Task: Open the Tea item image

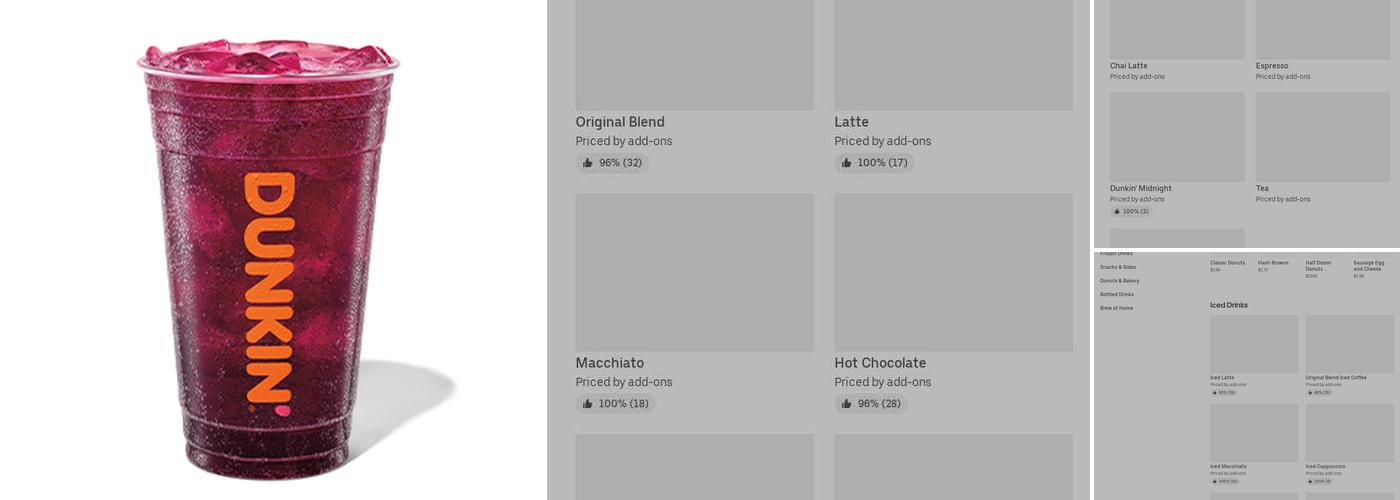Action: [x=1323, y=137]
